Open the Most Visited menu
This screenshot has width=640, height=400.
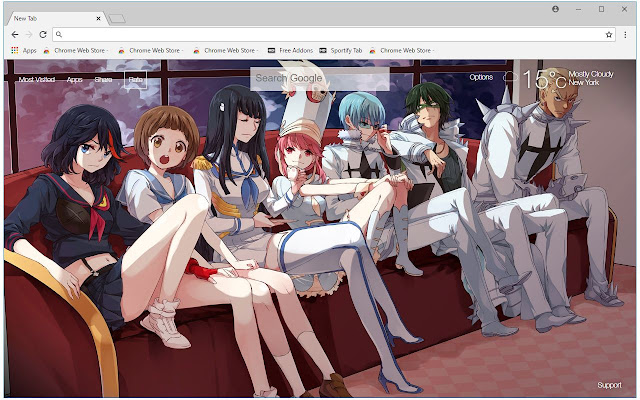coord(37,80)
